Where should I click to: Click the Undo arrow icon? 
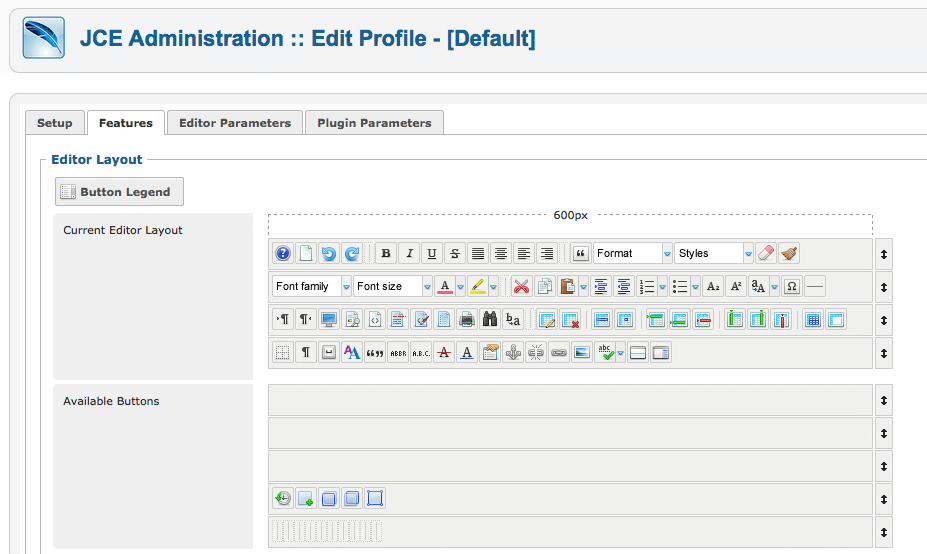pyautogui.click(x=329, y=254)
